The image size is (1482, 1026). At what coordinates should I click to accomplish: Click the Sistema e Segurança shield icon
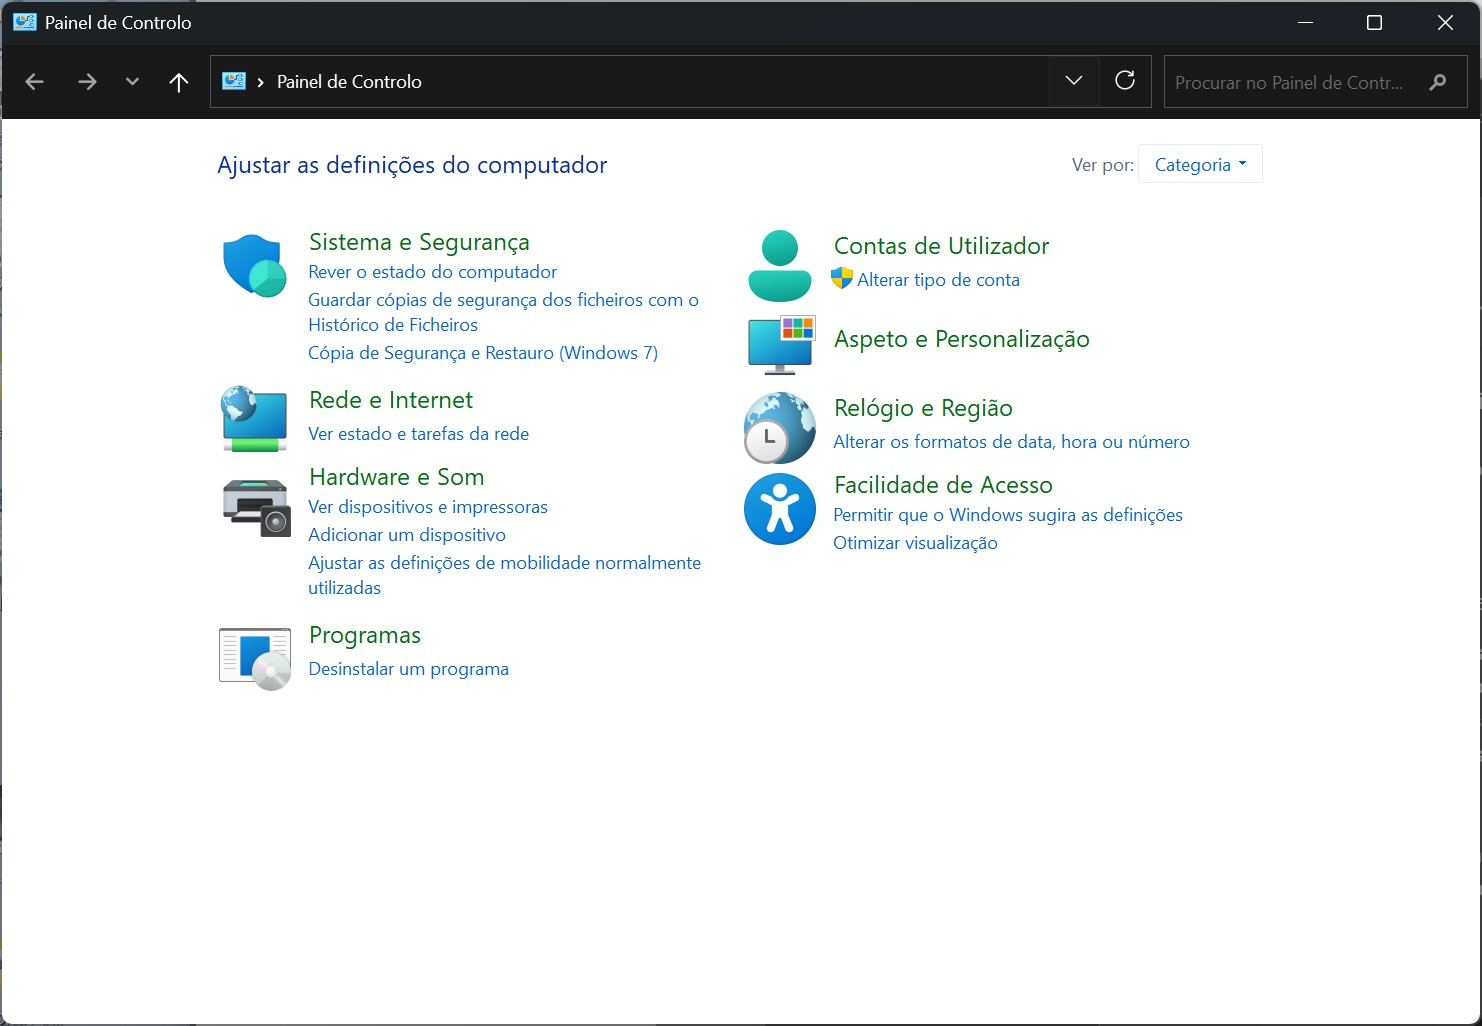pos(254,266)
